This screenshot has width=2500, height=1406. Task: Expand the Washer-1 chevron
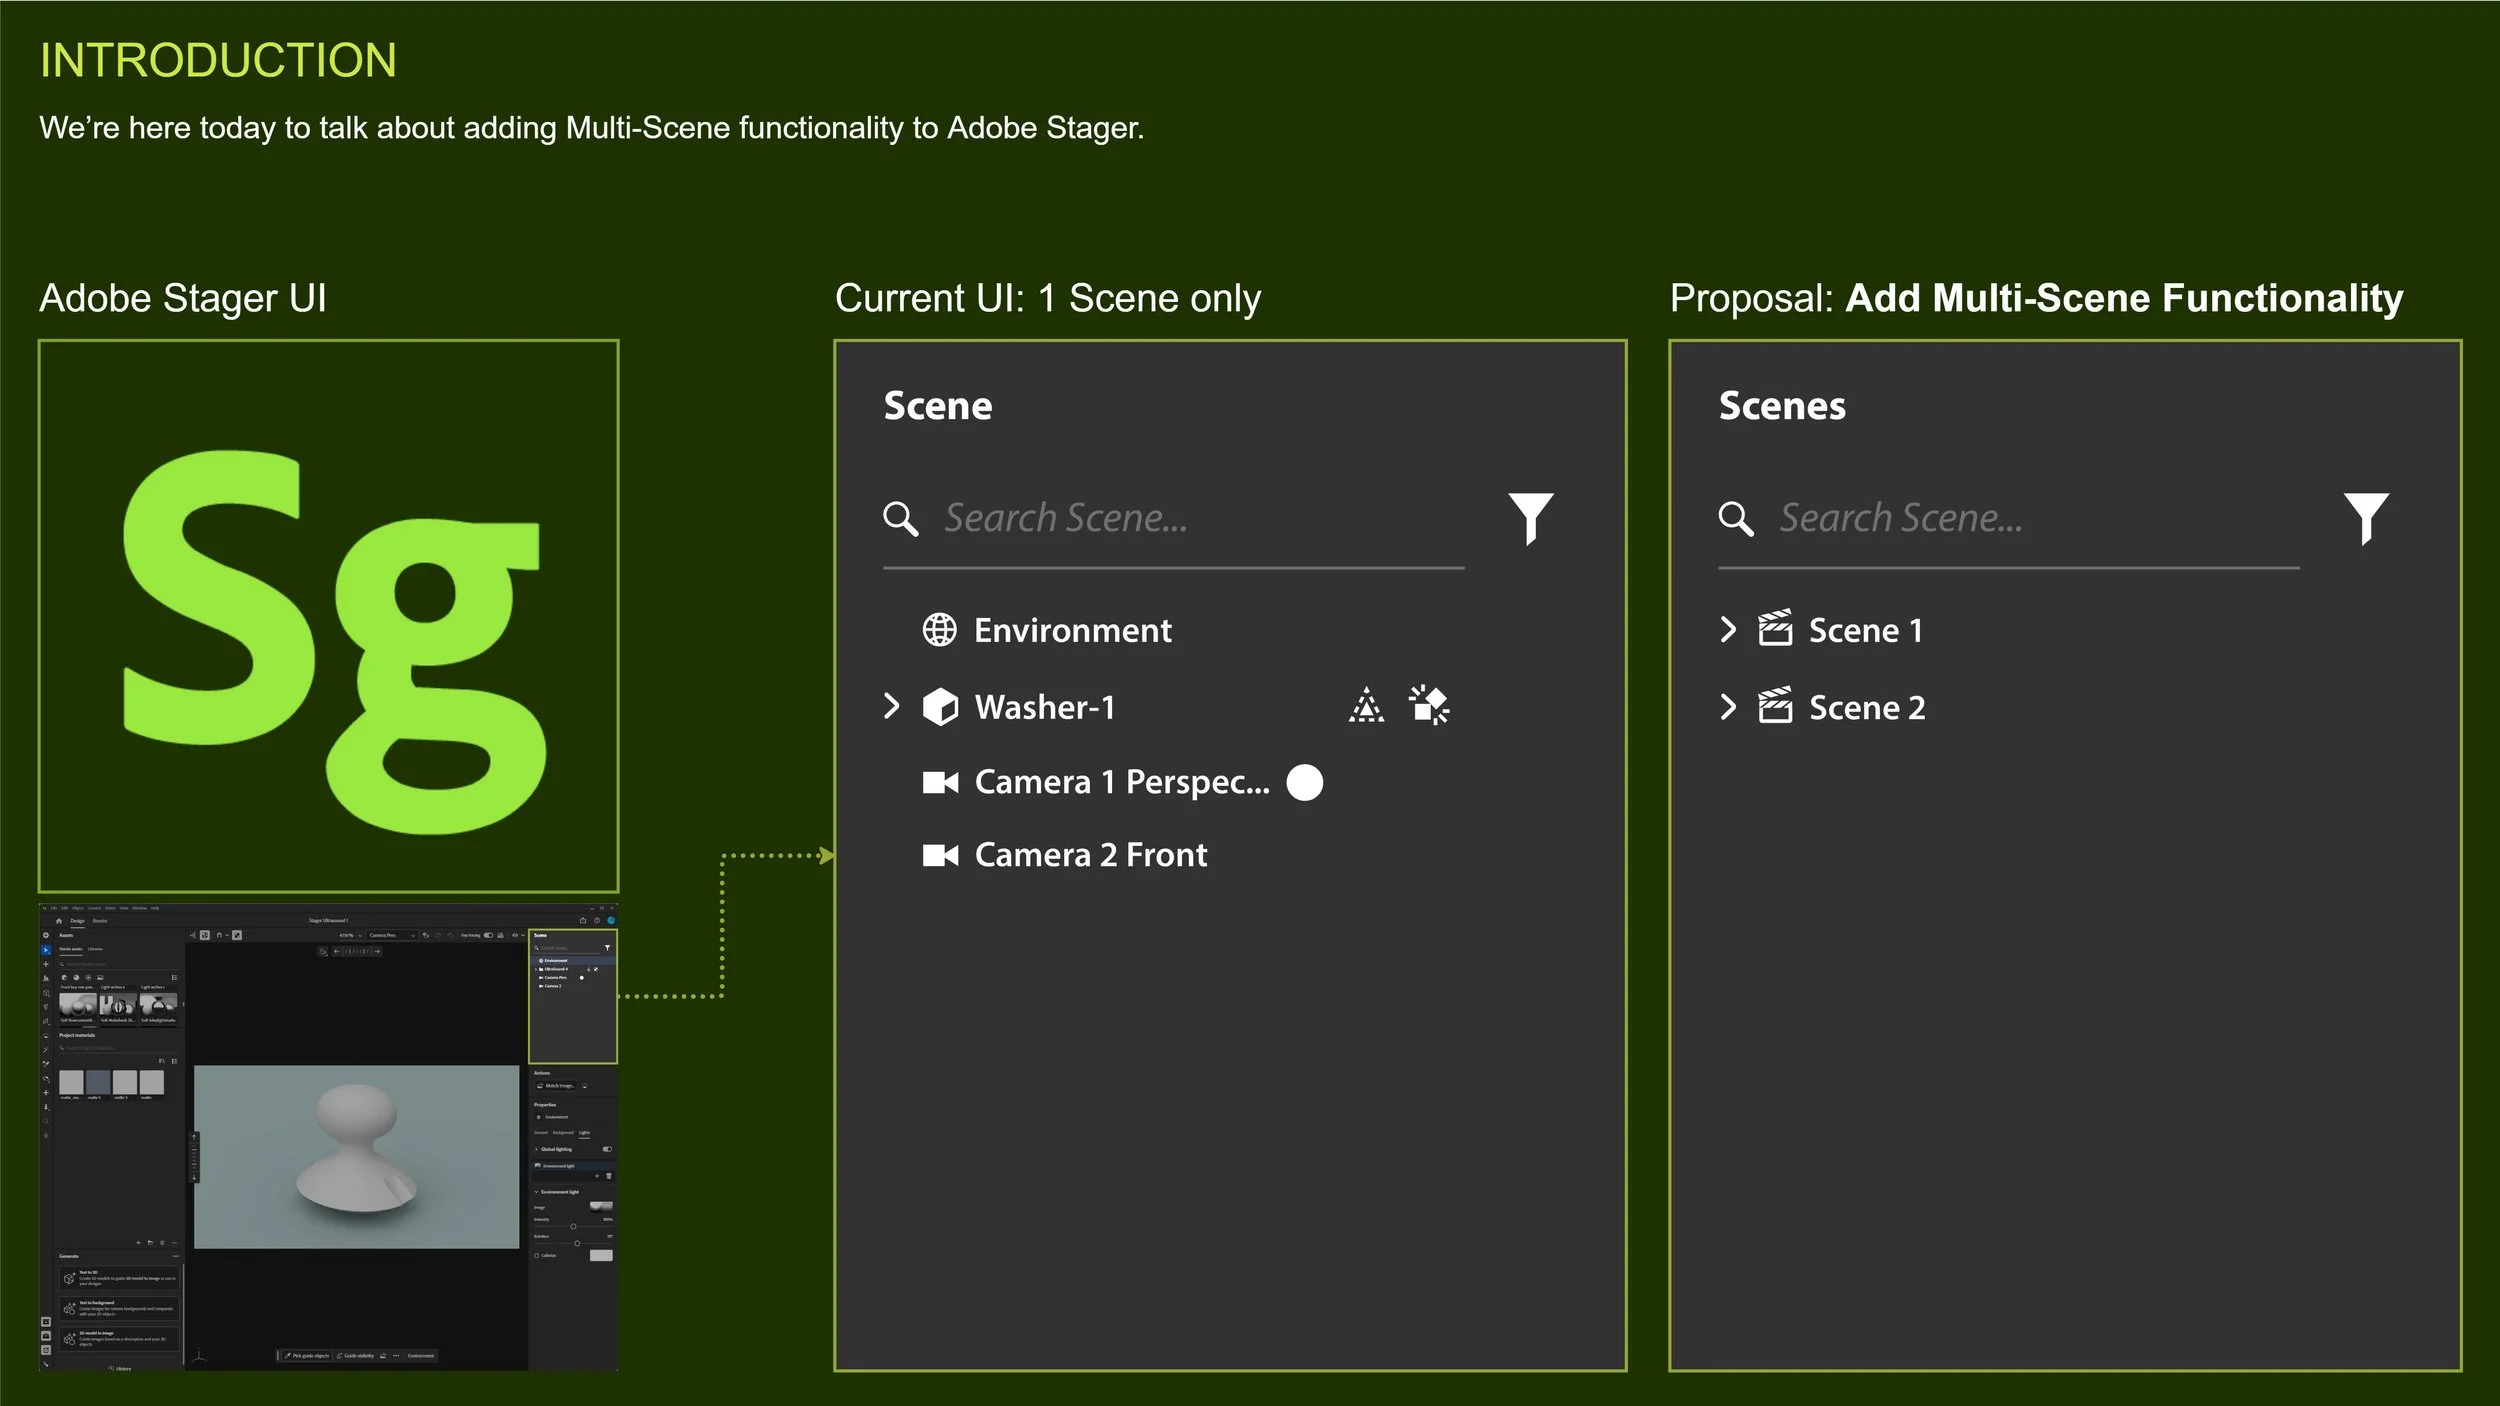click(x=892, y=706)
